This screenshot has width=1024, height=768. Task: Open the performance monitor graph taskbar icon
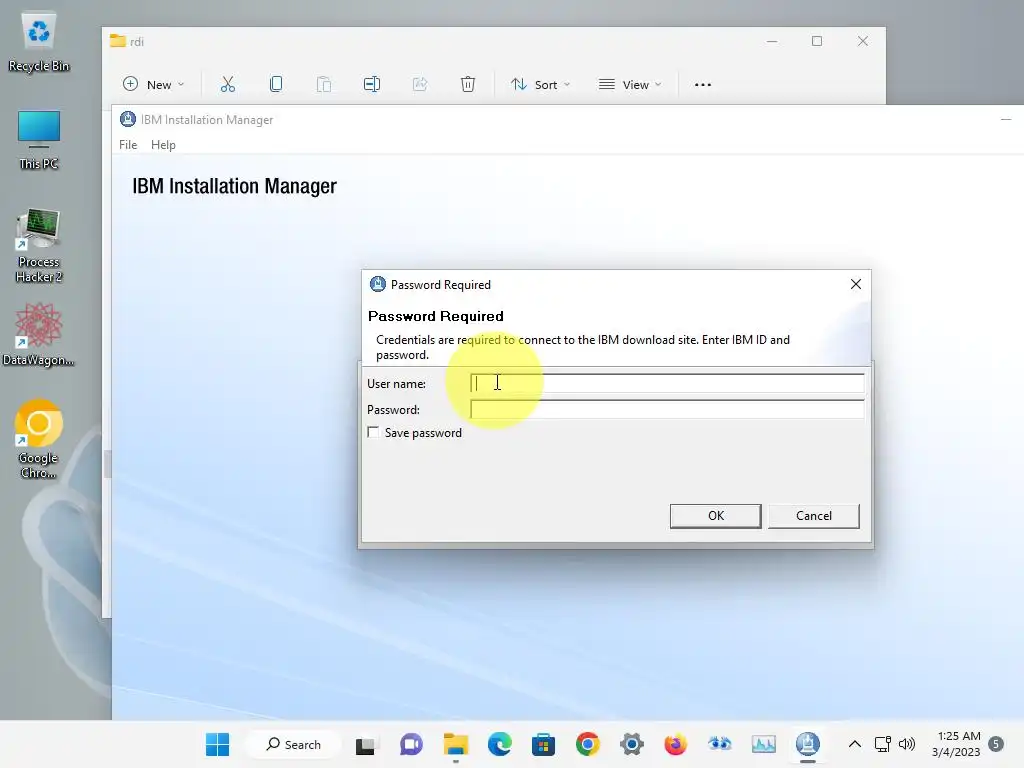[763, 744]
